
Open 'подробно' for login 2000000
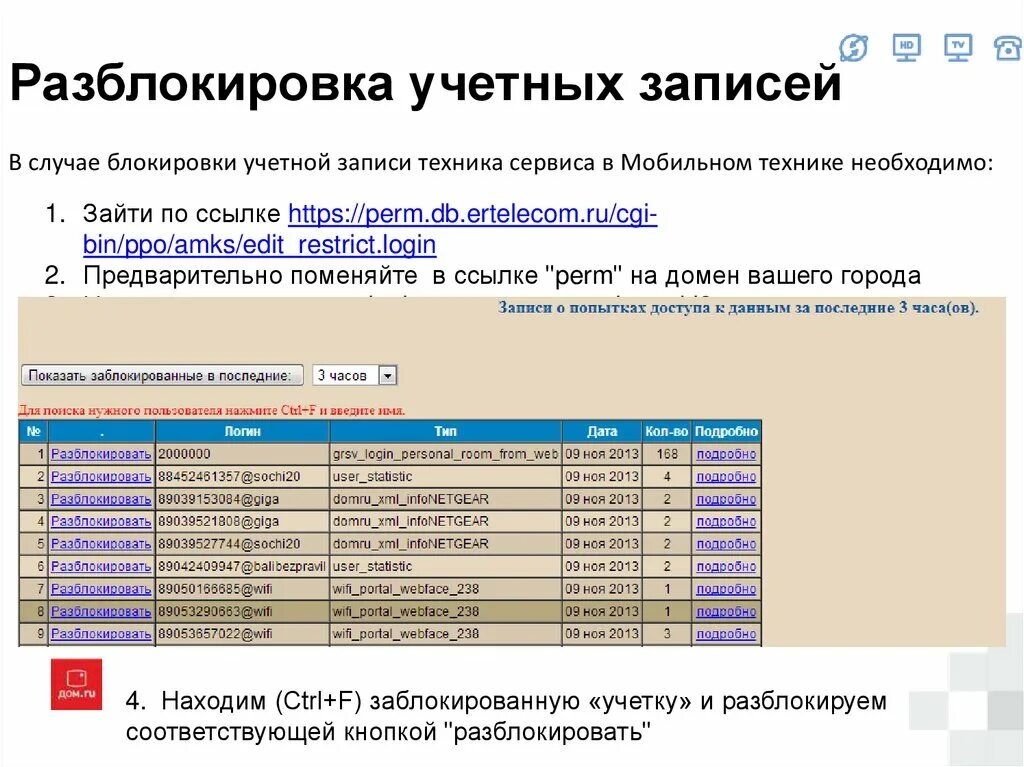(x=726, y=454)
